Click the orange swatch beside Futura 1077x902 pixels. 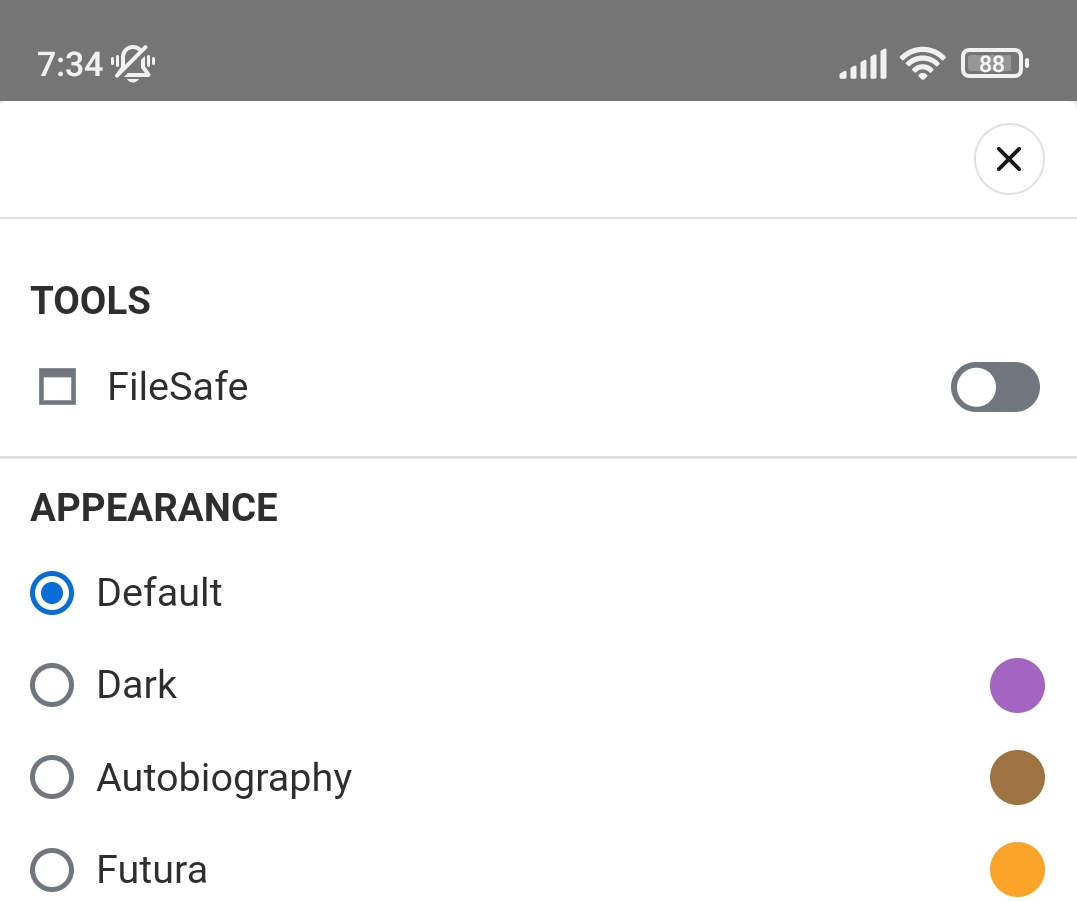pos(1017,869)
